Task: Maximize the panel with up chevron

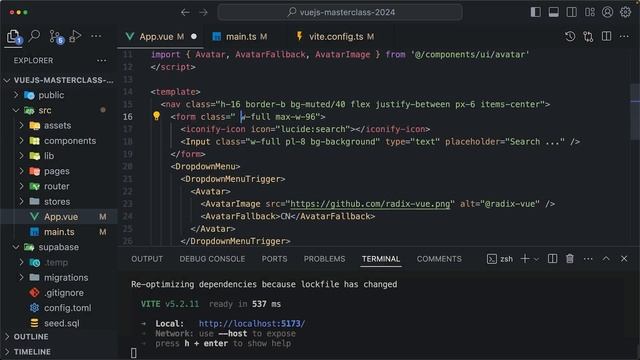Action: tap(606, 259)
